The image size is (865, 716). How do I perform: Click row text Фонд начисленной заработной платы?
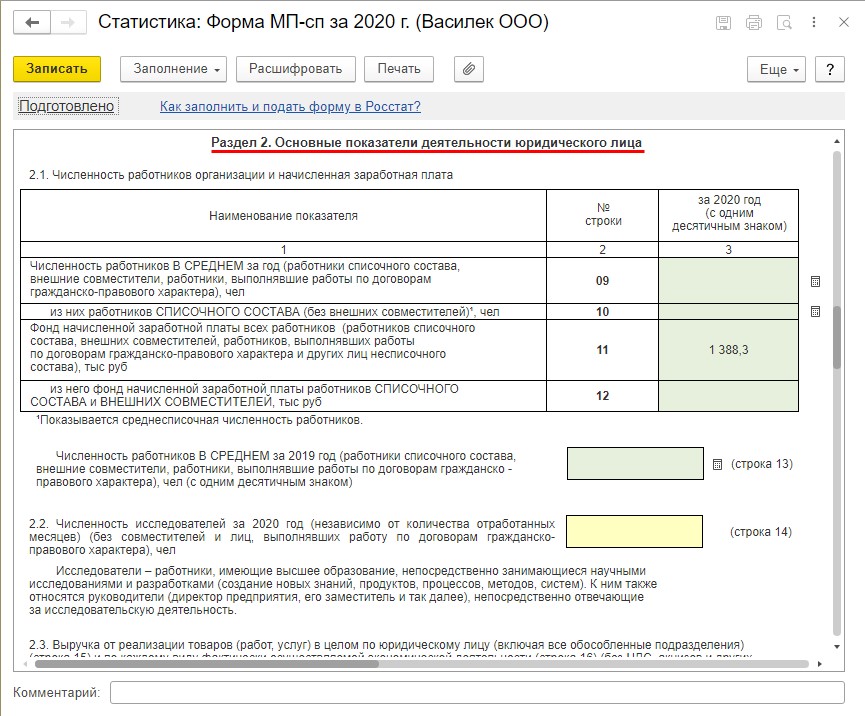(x=253, y=348)
